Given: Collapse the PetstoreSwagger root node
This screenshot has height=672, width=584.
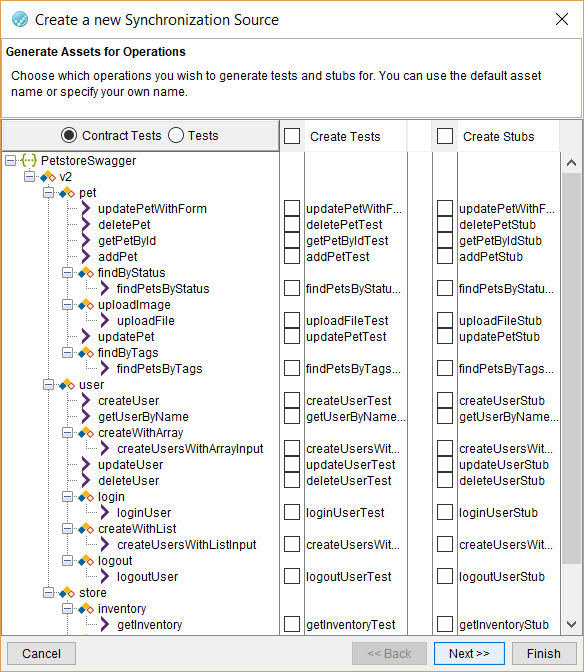Looking at the screenshot, I should (10, 161).
